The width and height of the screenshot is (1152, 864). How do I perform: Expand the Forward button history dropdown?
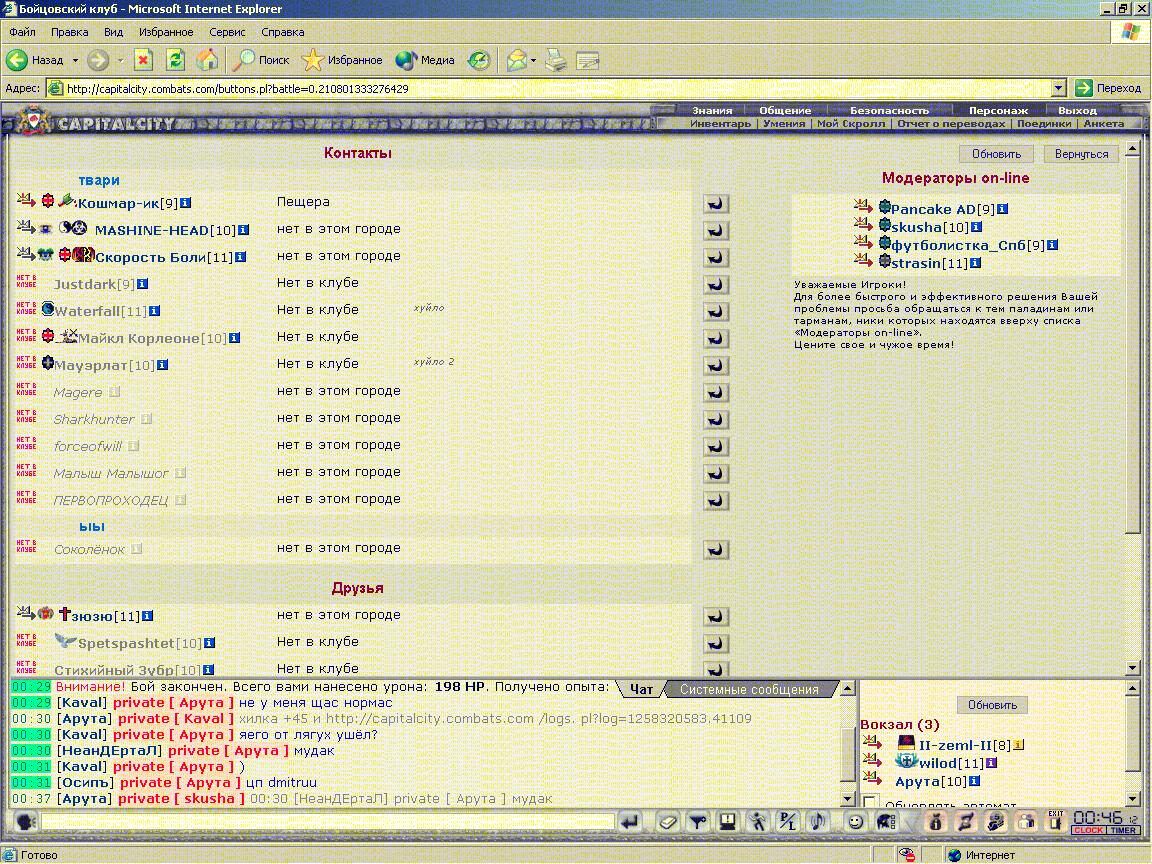120,60
